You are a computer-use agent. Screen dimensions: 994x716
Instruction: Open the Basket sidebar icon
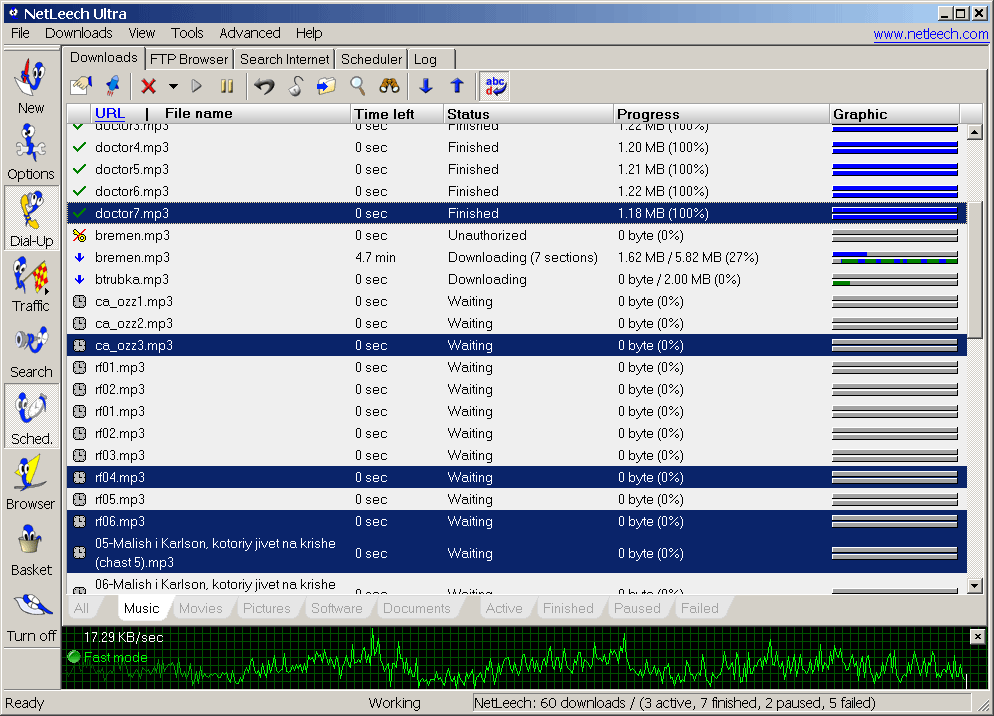tap(31, 549)
